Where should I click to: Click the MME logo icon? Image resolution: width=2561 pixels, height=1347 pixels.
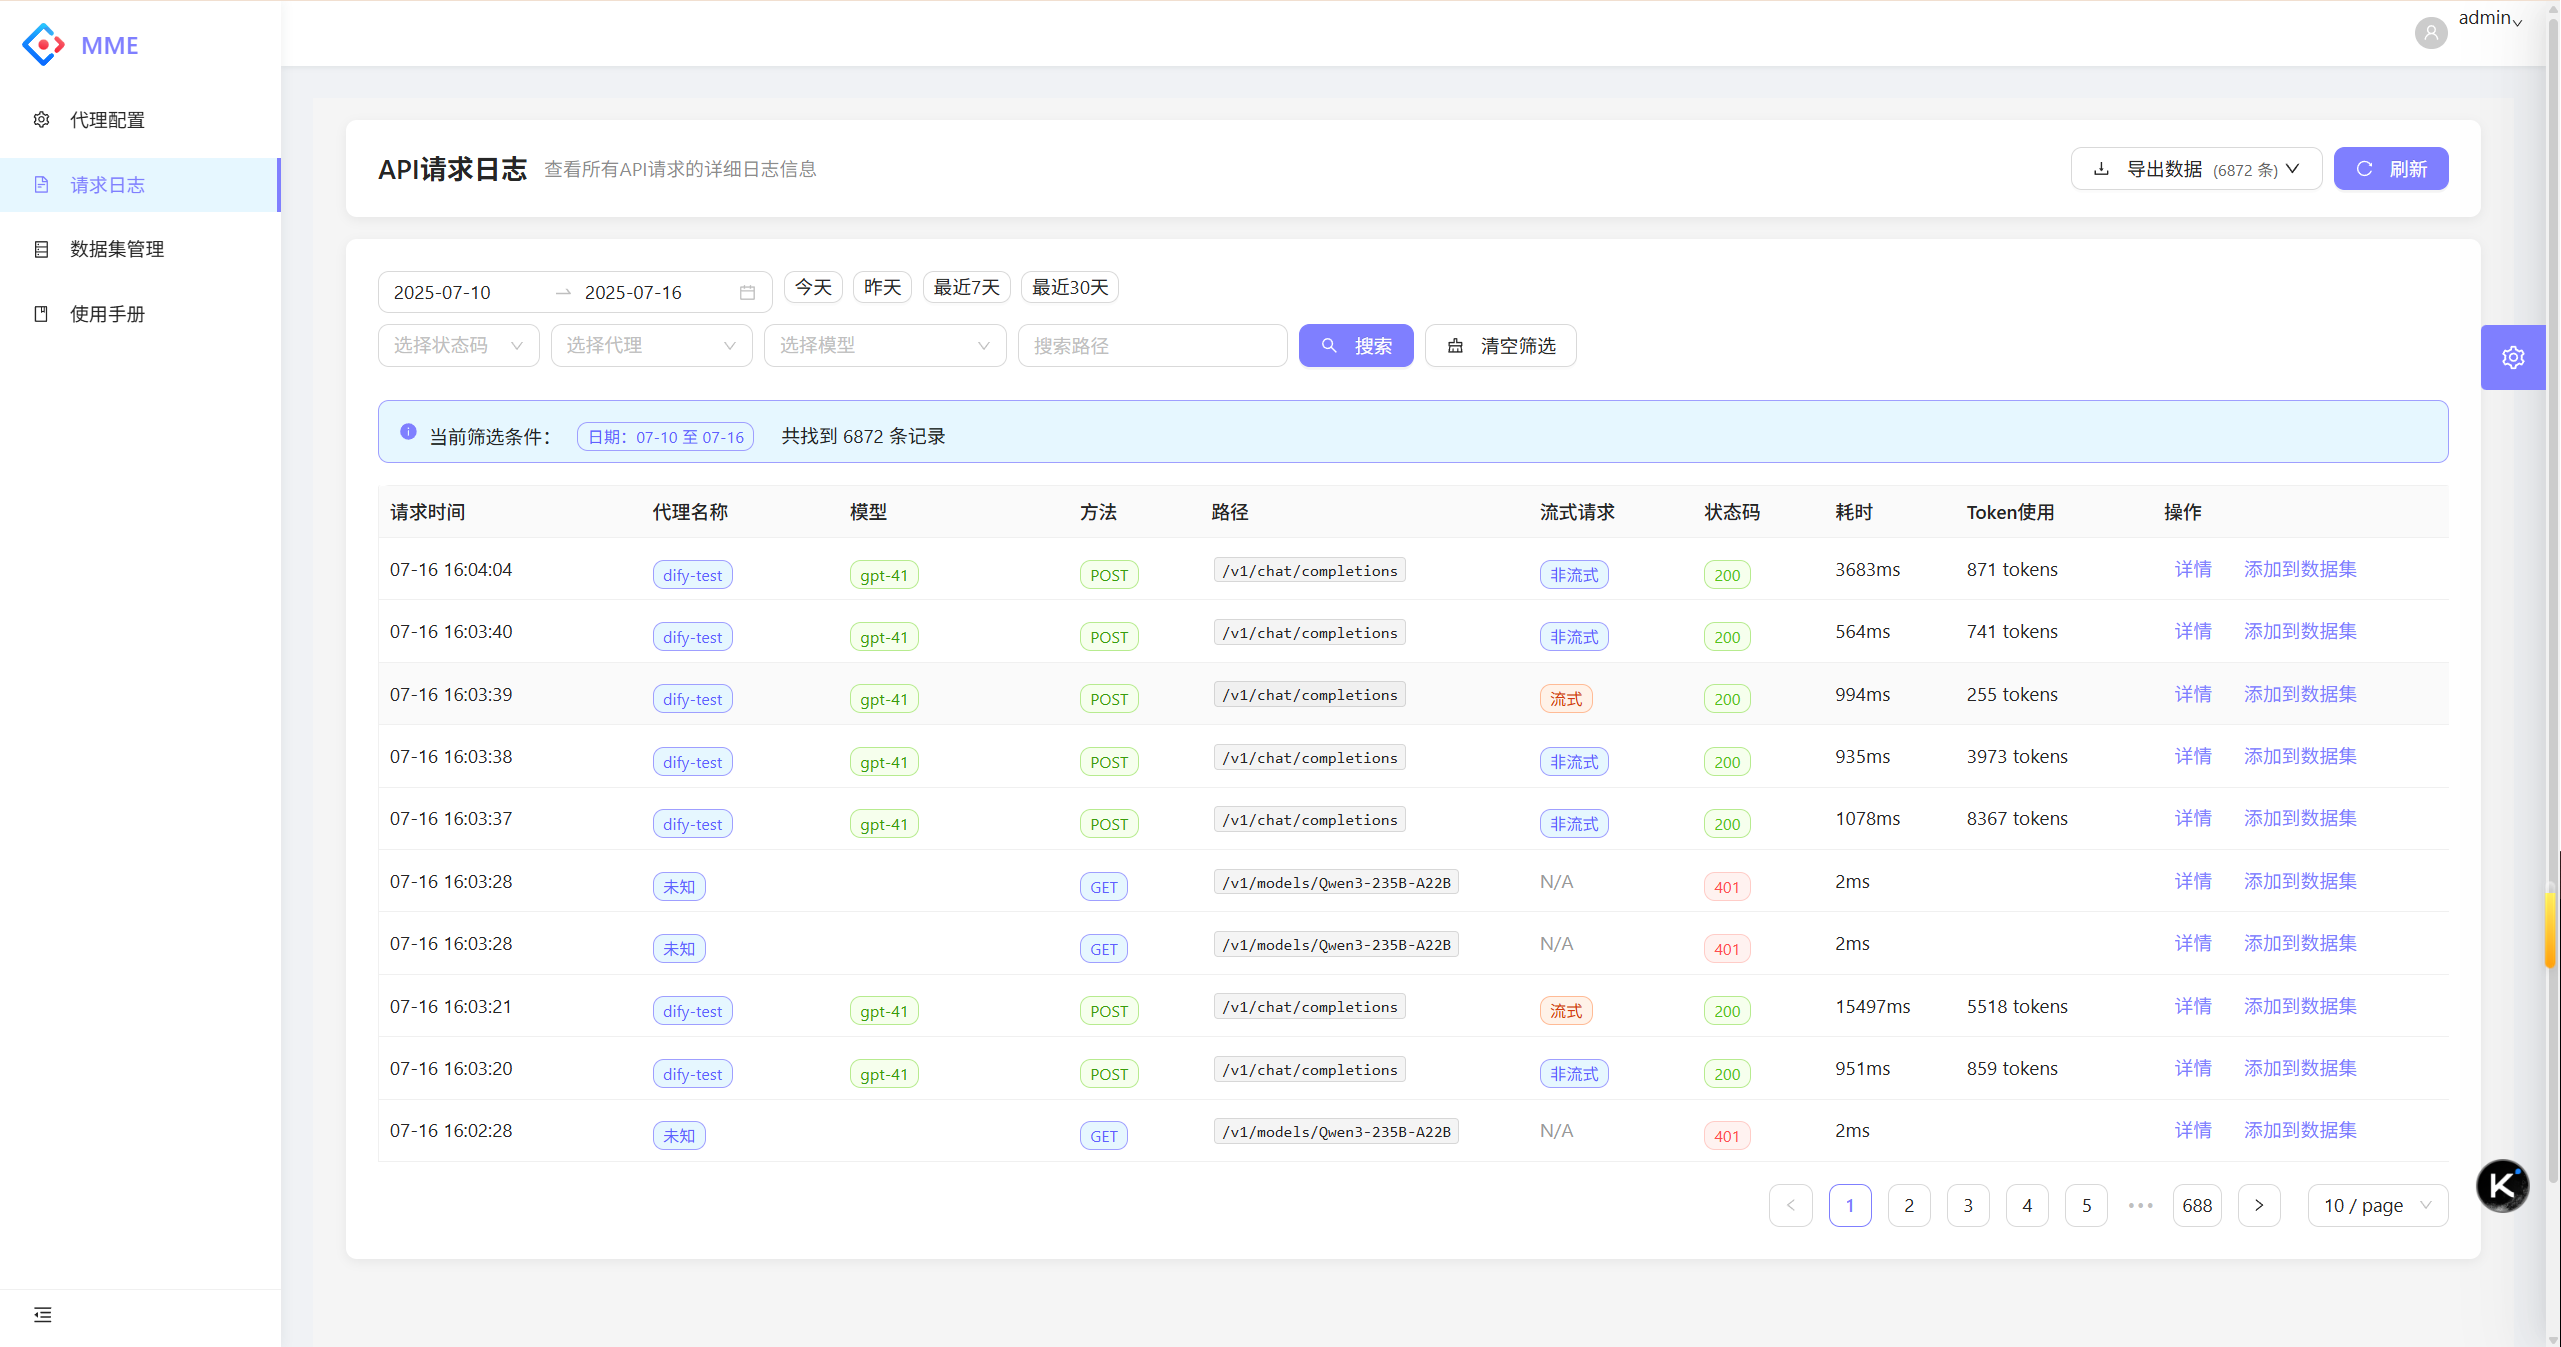[x=43, y=45]
